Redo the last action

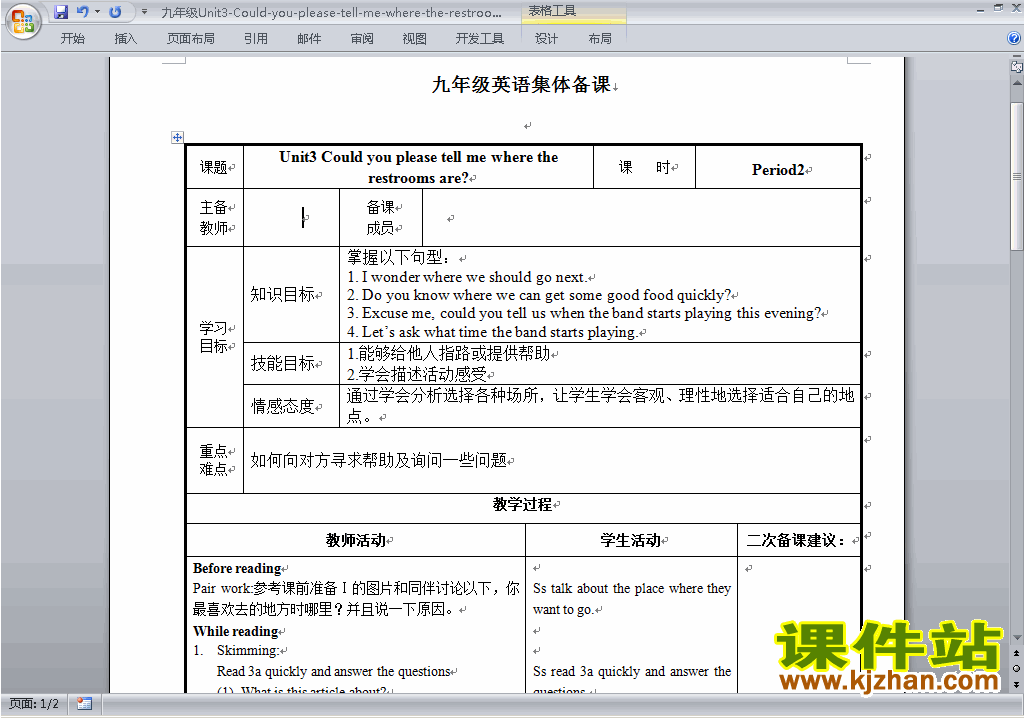115,12
